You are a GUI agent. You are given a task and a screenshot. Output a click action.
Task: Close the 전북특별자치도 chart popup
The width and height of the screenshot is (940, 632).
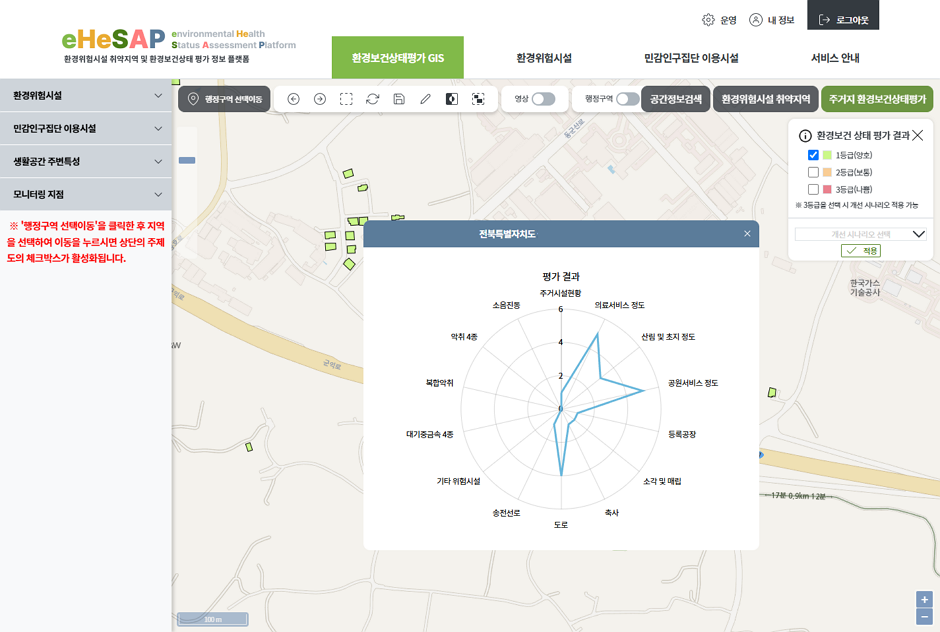(x=747, y=234)
